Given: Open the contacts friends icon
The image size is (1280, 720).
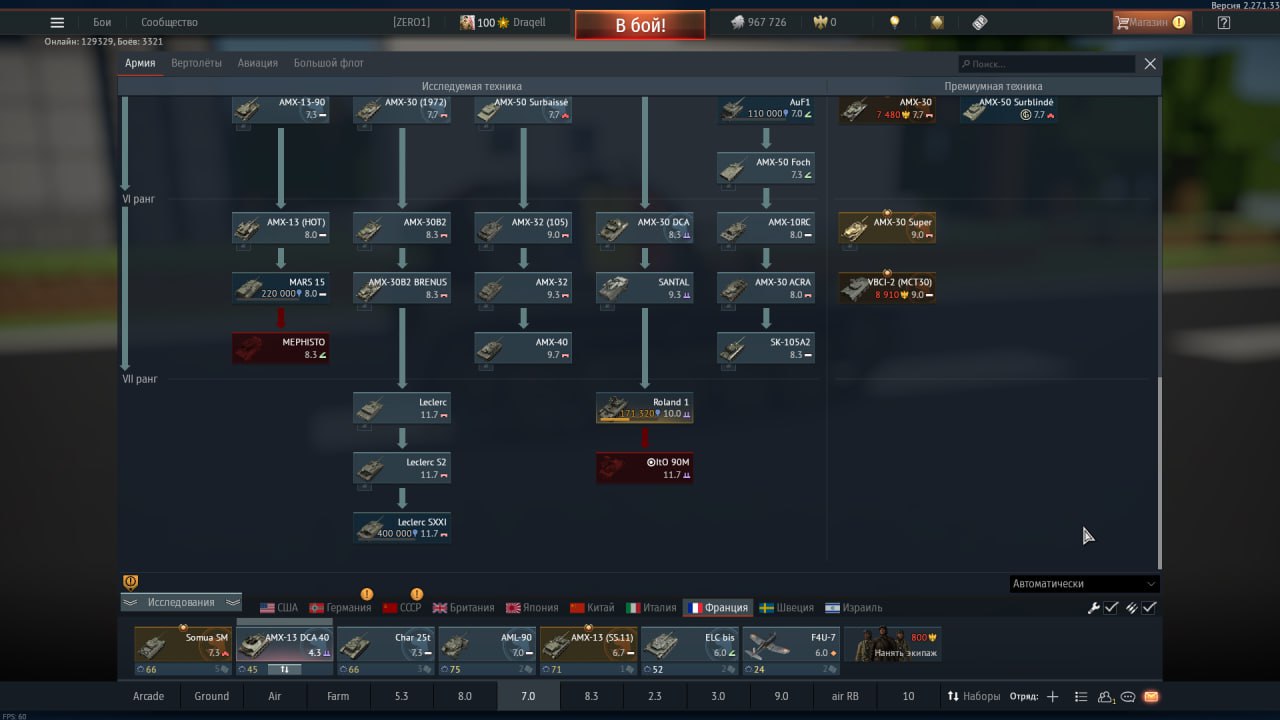Looking at the screenshot, I should (1106, 697).
